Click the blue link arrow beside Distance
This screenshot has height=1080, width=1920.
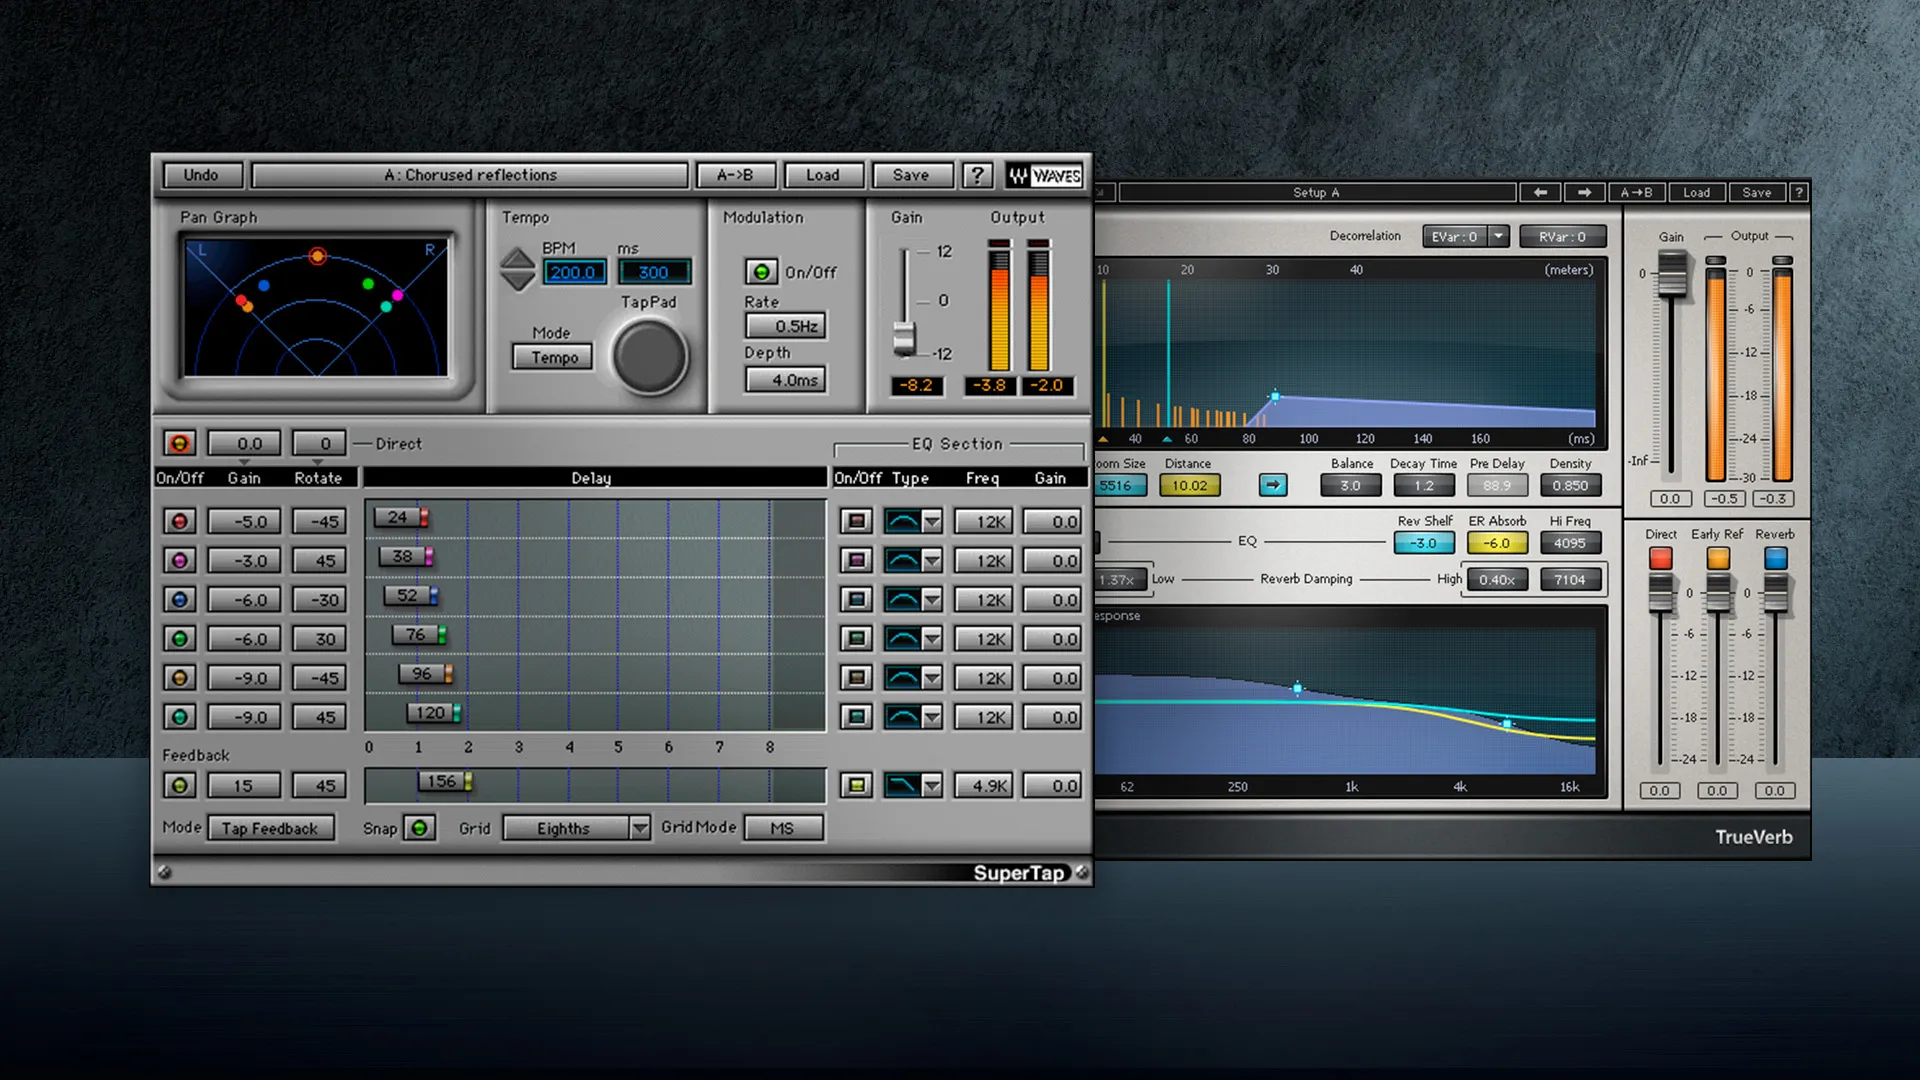click(1272, 485)
